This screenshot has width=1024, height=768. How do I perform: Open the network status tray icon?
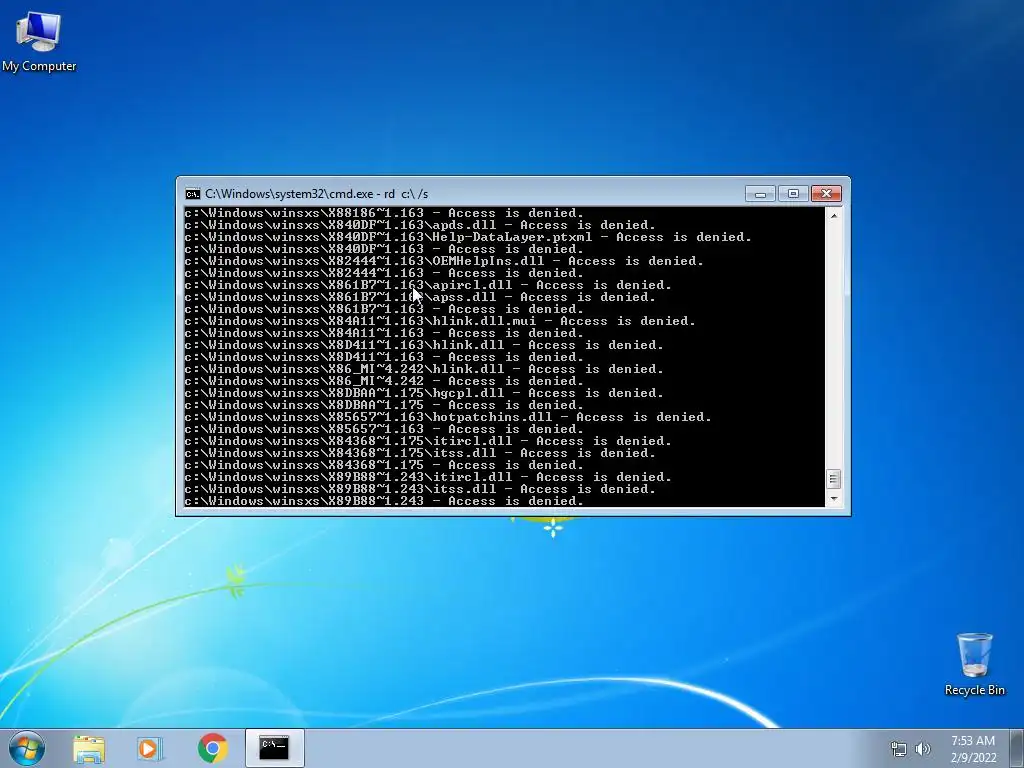tap(899, 749)
